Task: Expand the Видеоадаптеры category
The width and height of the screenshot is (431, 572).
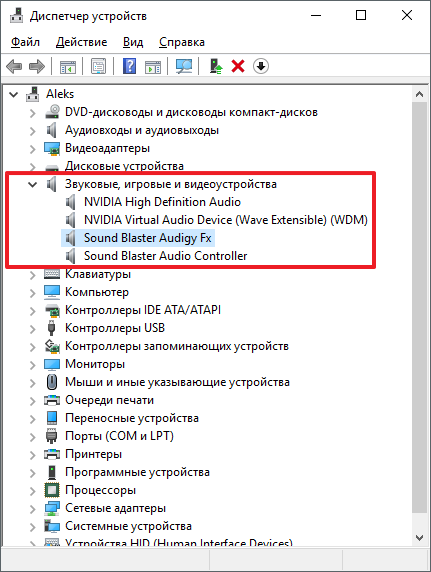Action: coord(32,149)
